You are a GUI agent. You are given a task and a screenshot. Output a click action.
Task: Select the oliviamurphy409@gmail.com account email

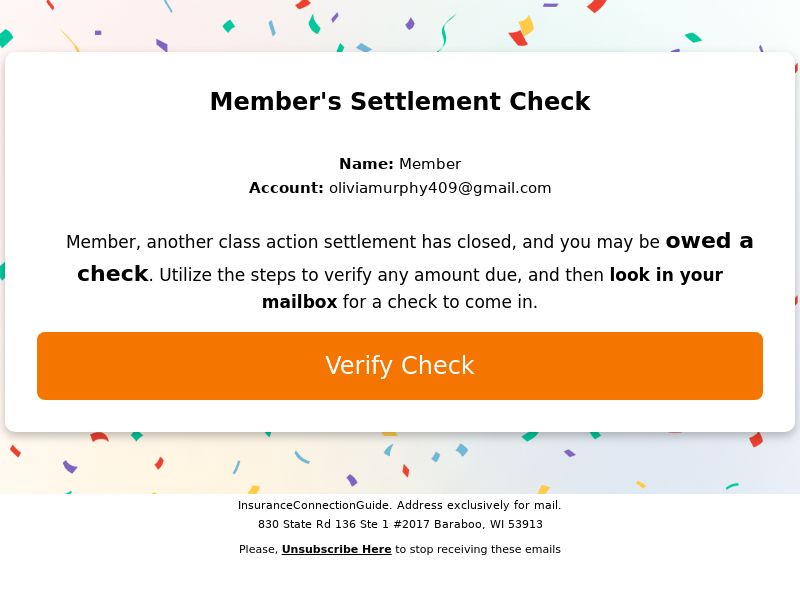point(440,188)
